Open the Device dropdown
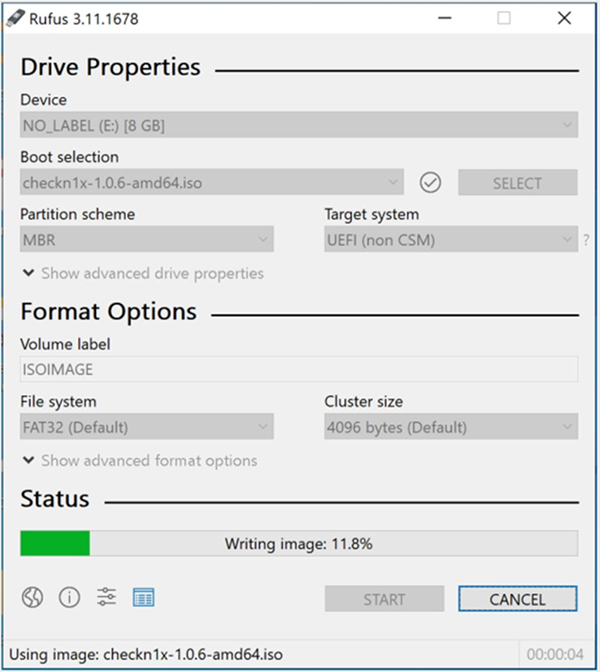The image size is (600, 672). coord(298,125)
